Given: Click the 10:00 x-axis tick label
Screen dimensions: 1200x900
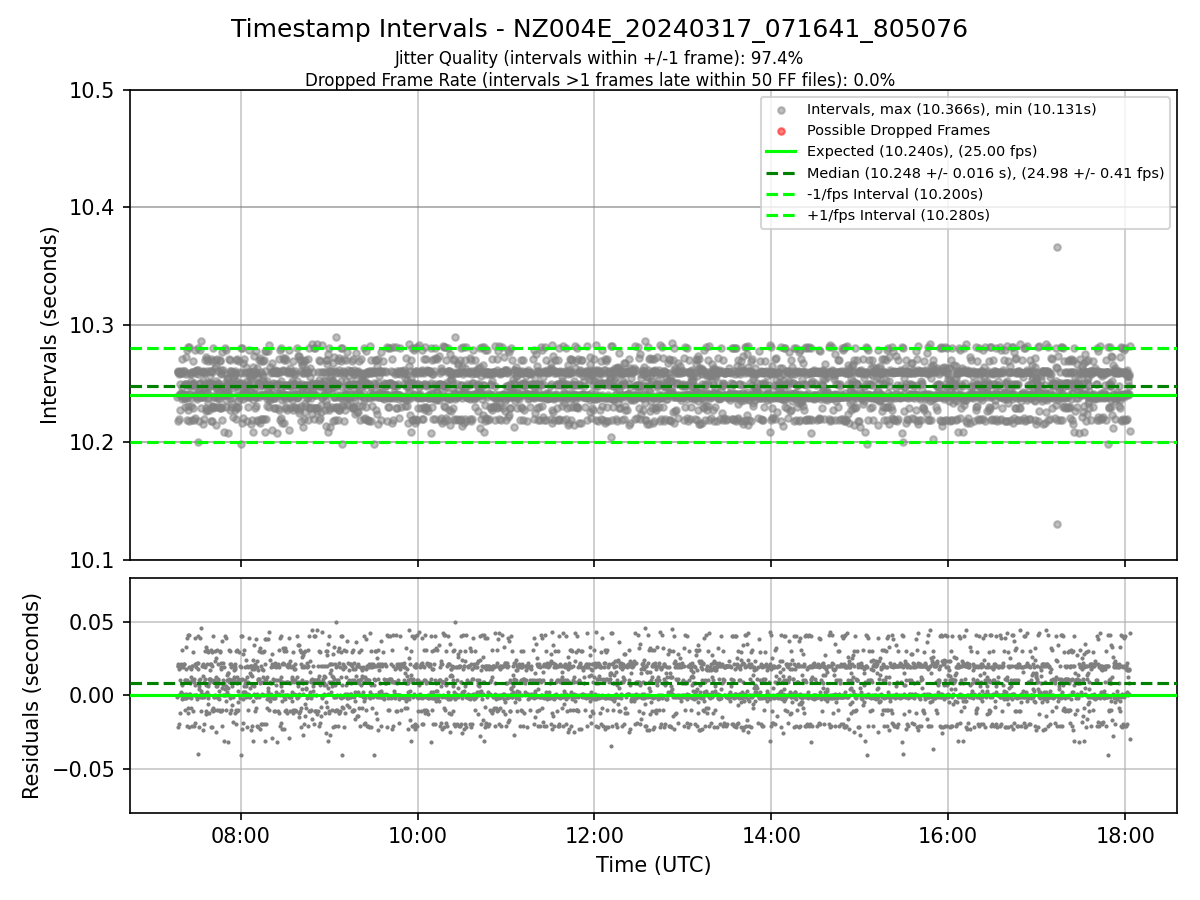Looking at the screenshot, I should (x=417, y=834).
